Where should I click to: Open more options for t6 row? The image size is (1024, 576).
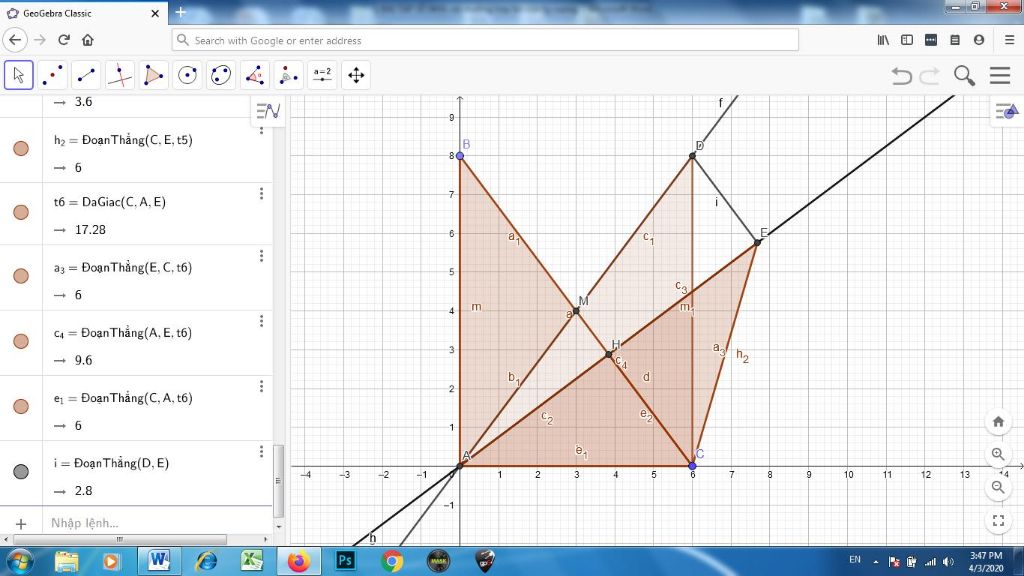pos(261,194)
